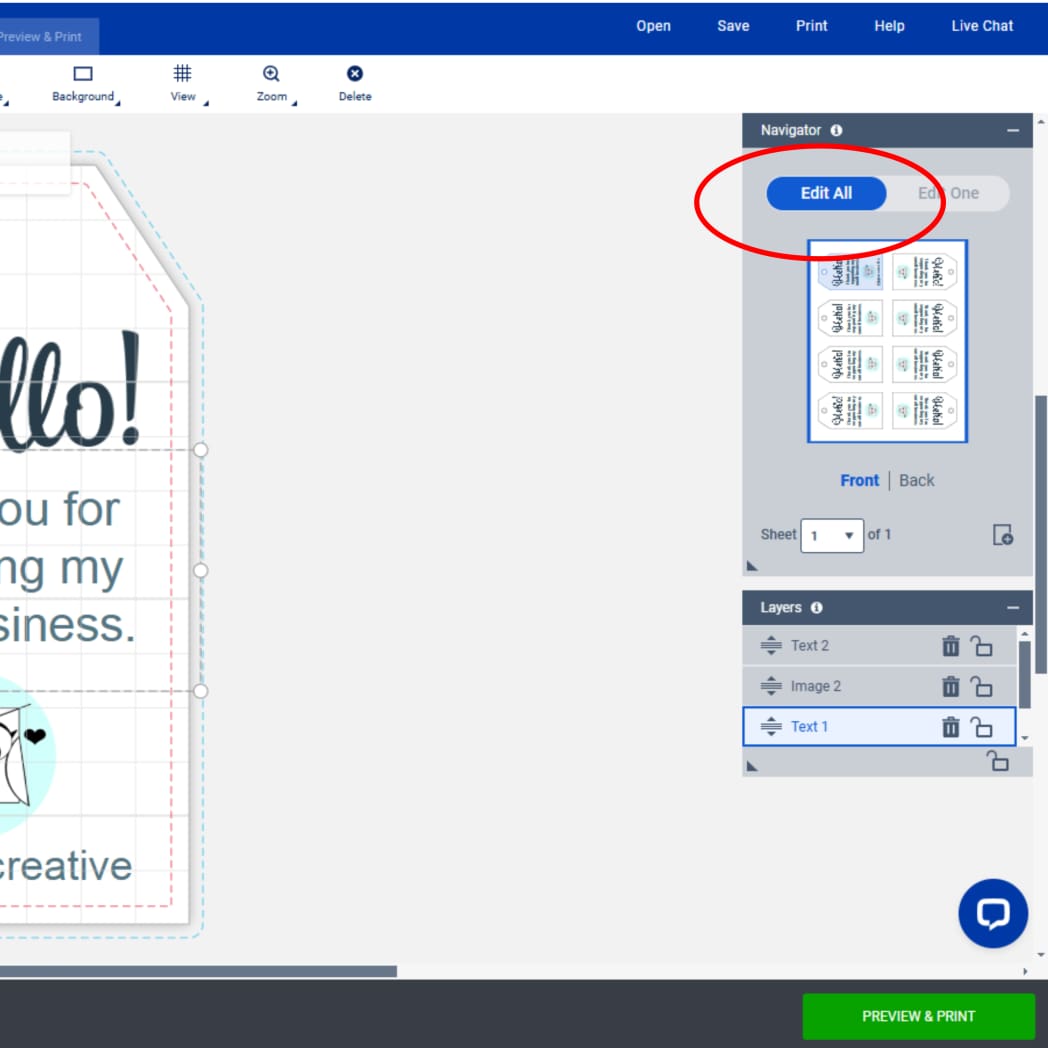1048x1048 pixels.
Task: Click the bottom-right text box handle
Action: click(x=201, y=691)
